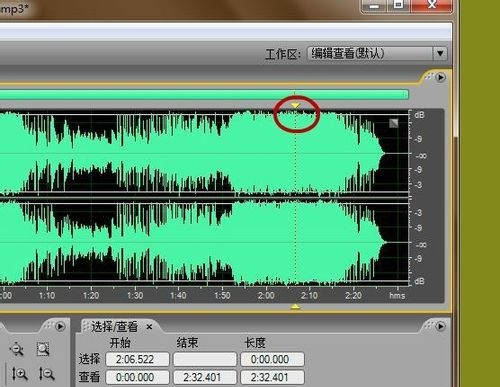Click the view end field 2:32.401
The width and height of the screenshot is (500, 387).
pos(205,377)
